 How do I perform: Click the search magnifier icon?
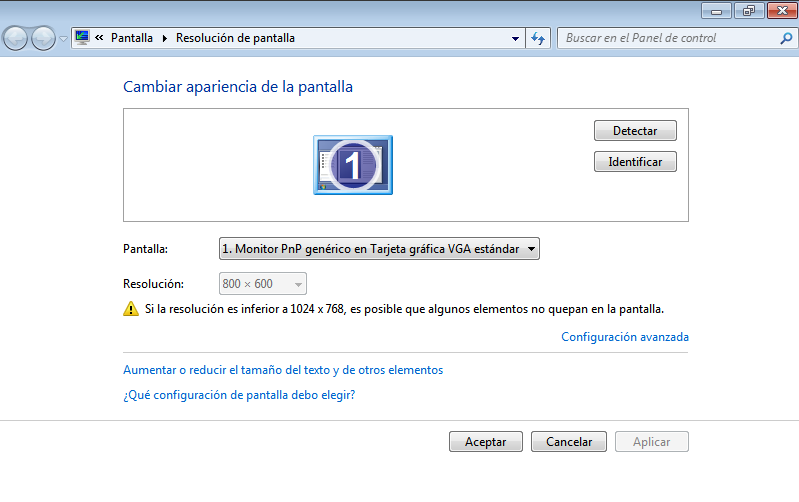[786, 38]
